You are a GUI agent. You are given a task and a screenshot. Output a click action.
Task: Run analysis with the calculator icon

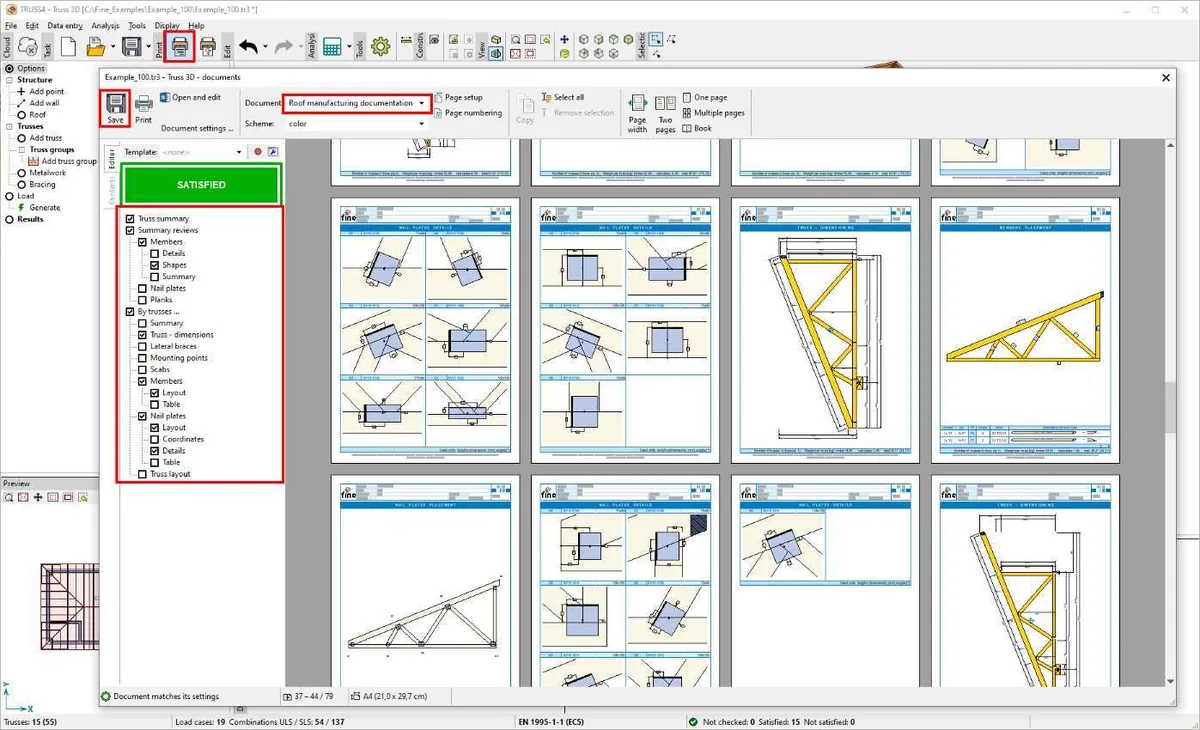(x=332, y=46)
